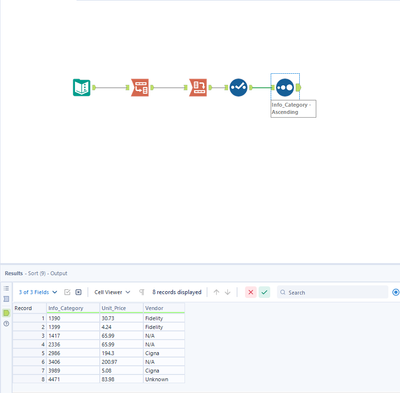The width and height of the screenshot is (400, 393).
Task: Select Info_Category cell 3989
Action: coord(73,370)
